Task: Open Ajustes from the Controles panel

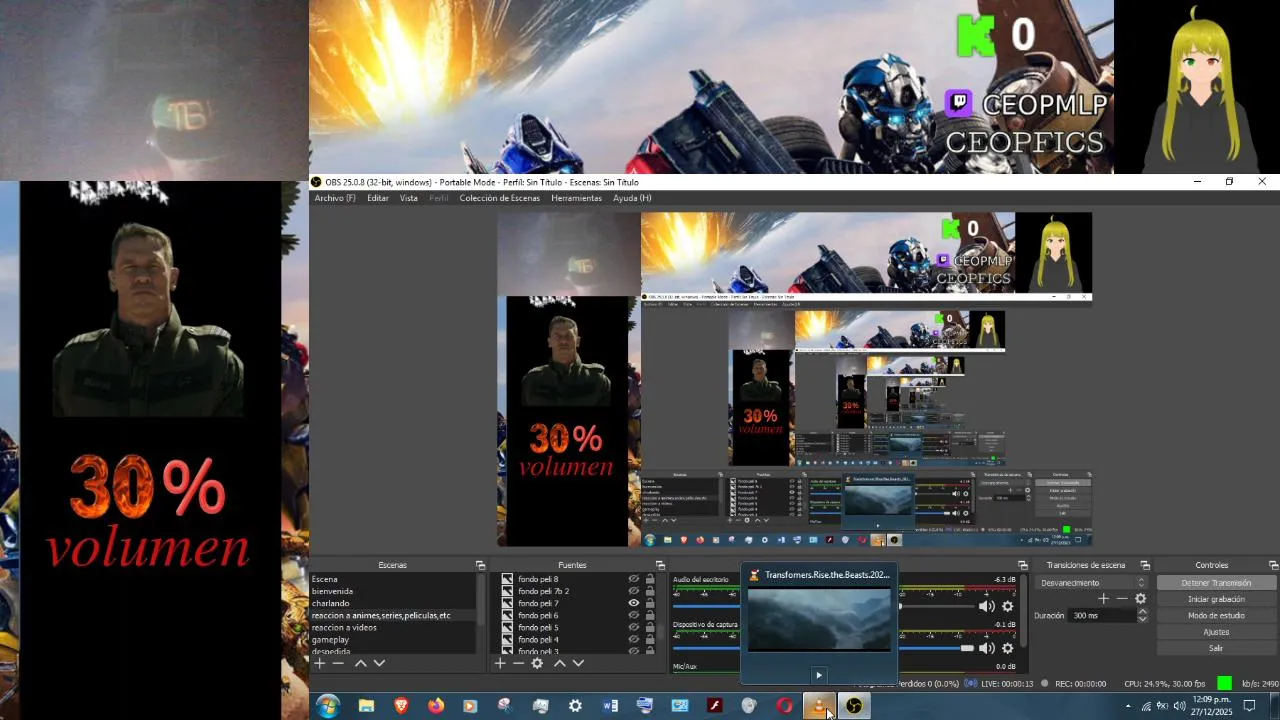Action: point(1216,632)
